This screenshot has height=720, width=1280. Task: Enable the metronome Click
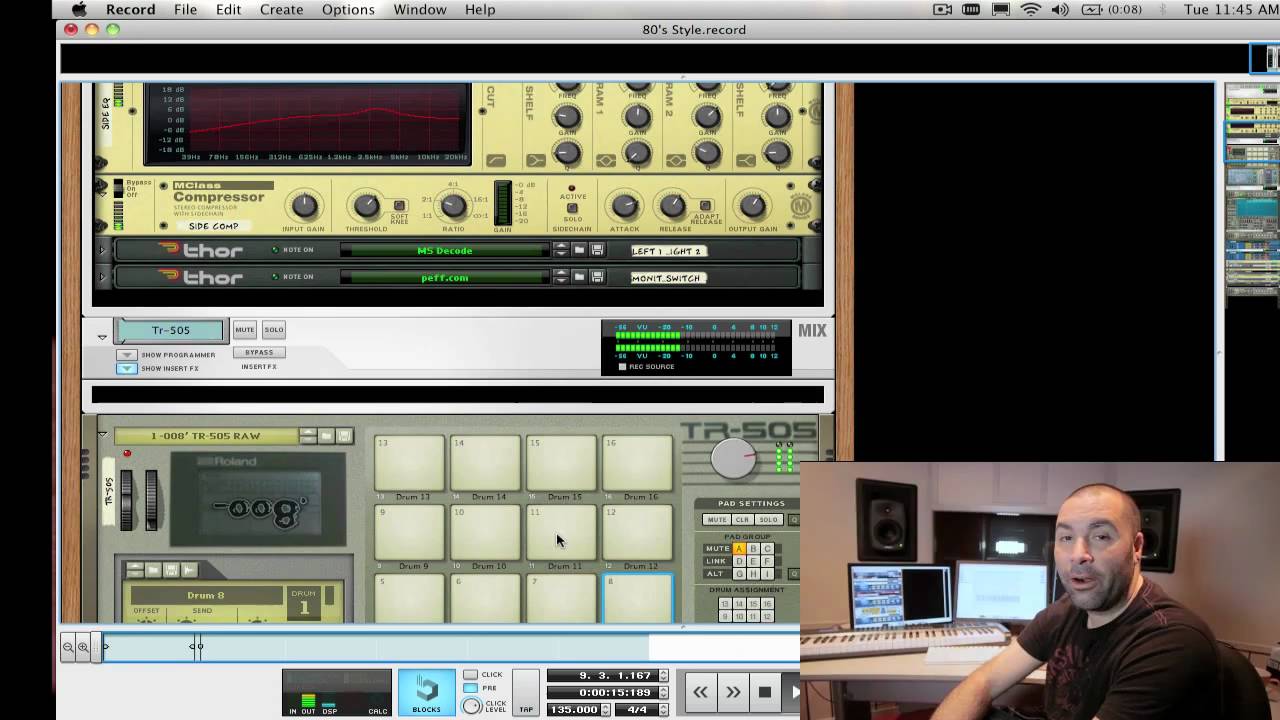click(x=470, y=675)
